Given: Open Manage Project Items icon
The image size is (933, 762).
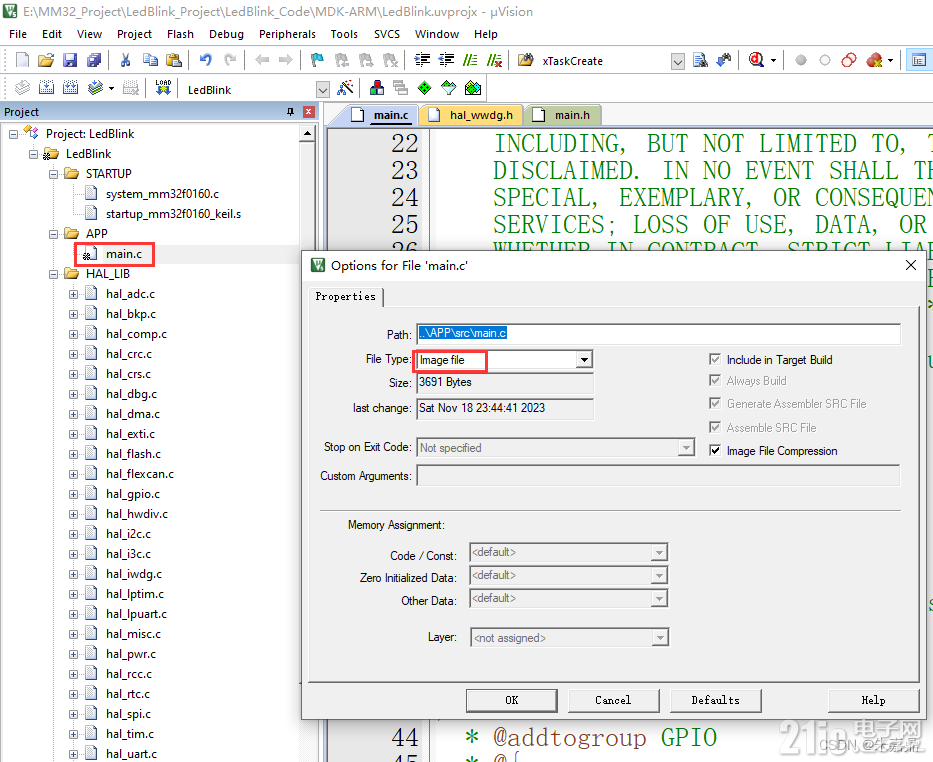Looking at the screenshot, I should coord(377,89).
